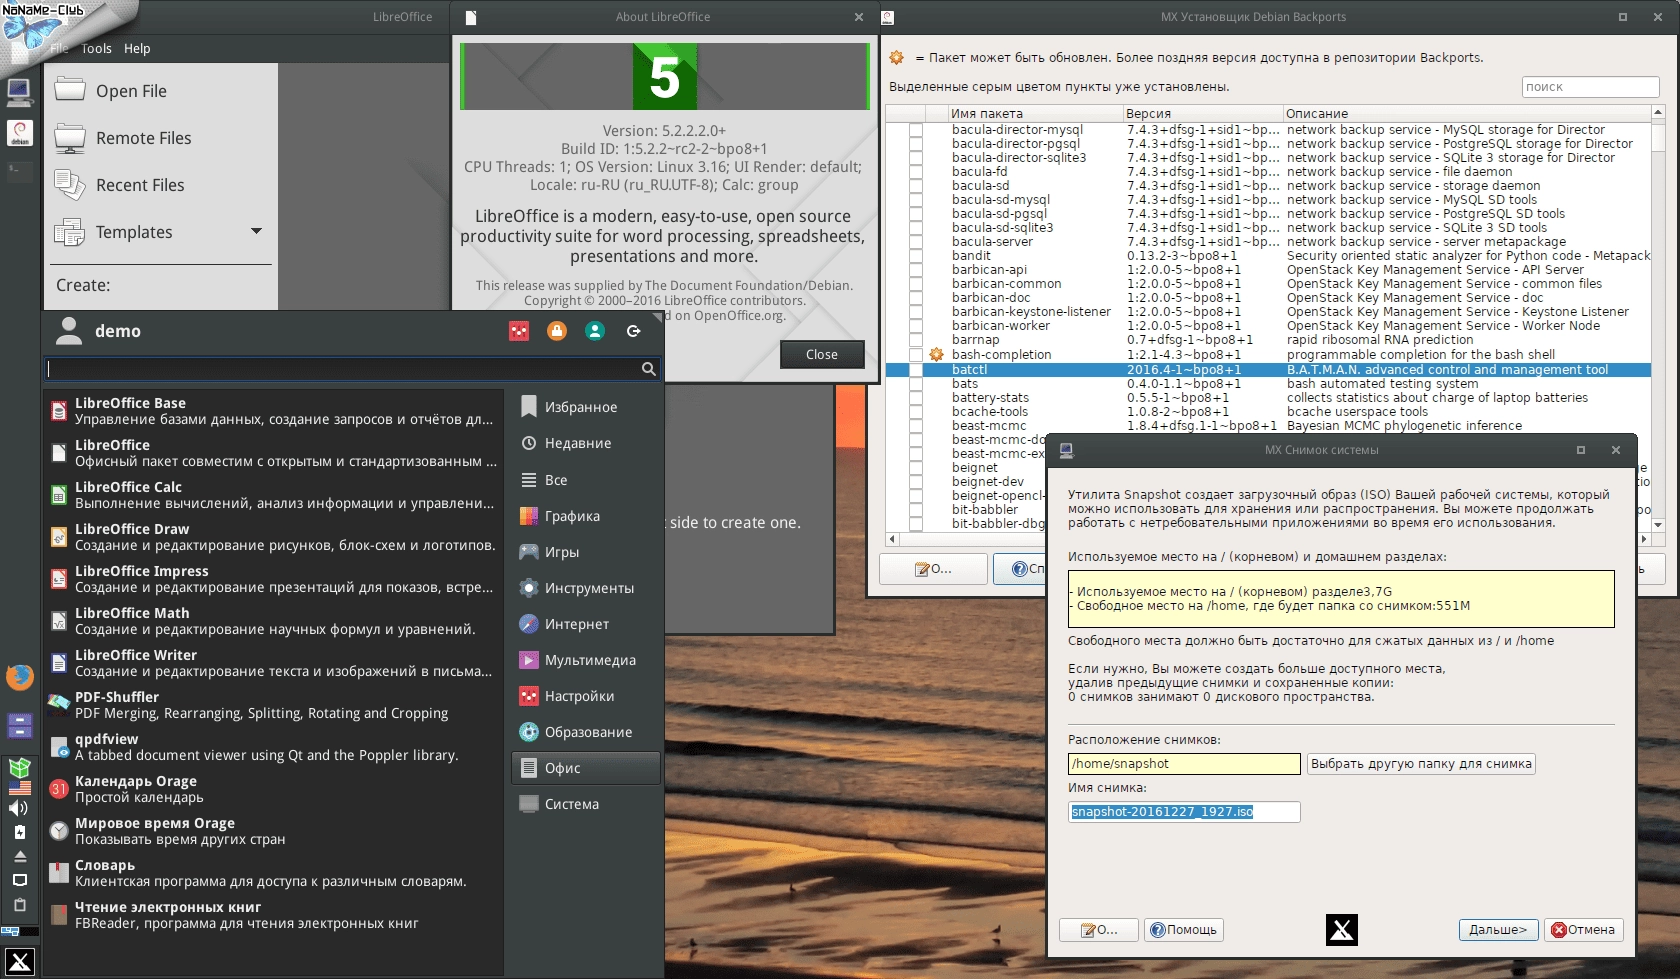The image size is (1680, 979).
Task: Select Мультимедиа category in menu
Action: point(586,660)
